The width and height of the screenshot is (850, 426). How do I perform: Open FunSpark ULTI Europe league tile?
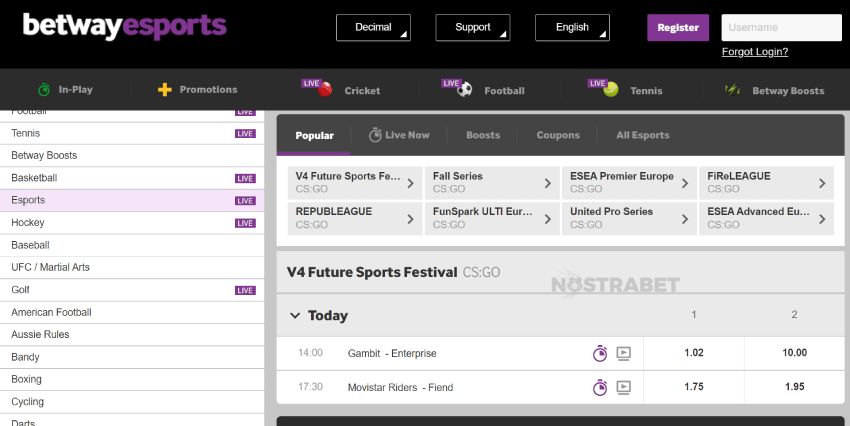click(x=492, y=218)
